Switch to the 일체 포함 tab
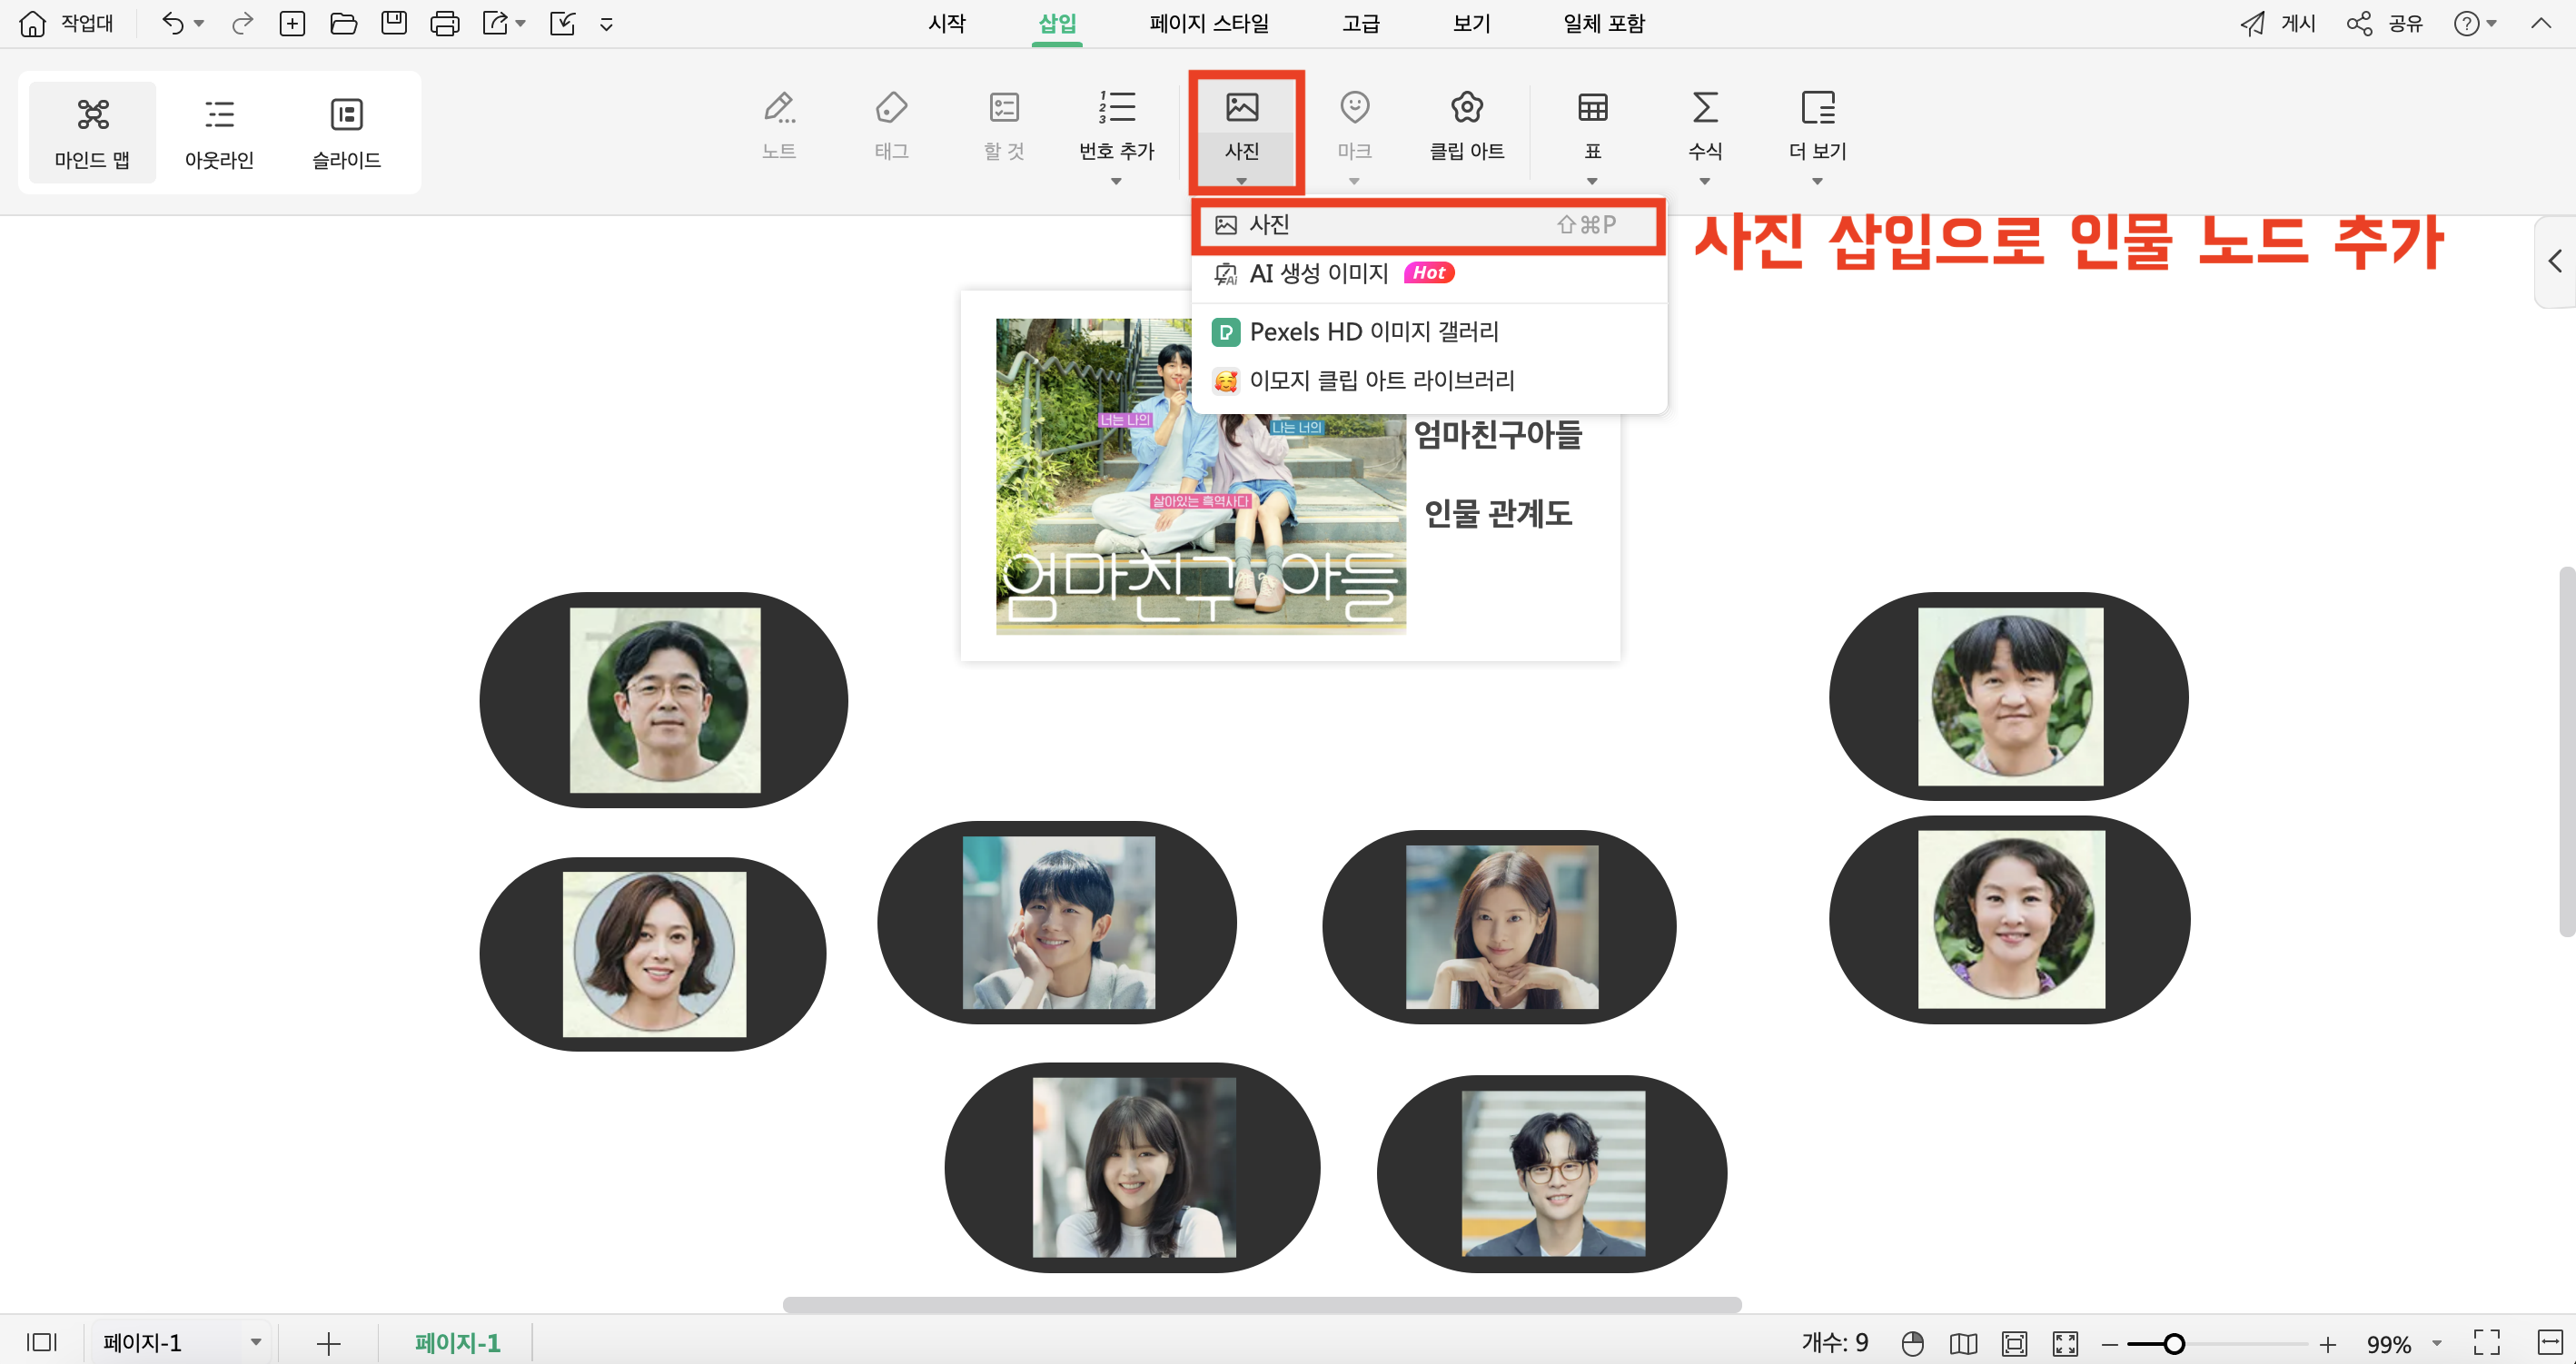Image resolution: width=2576 pixels, height=1364 pixels. (1604, 23)
